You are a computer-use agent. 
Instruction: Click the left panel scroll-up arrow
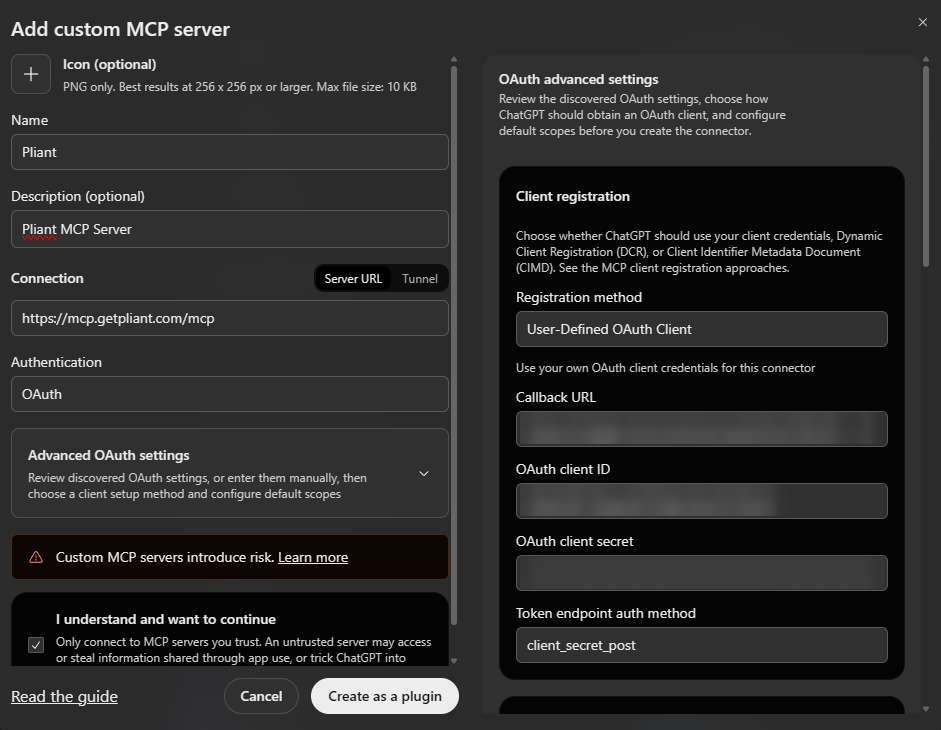(x=454, y=59)
